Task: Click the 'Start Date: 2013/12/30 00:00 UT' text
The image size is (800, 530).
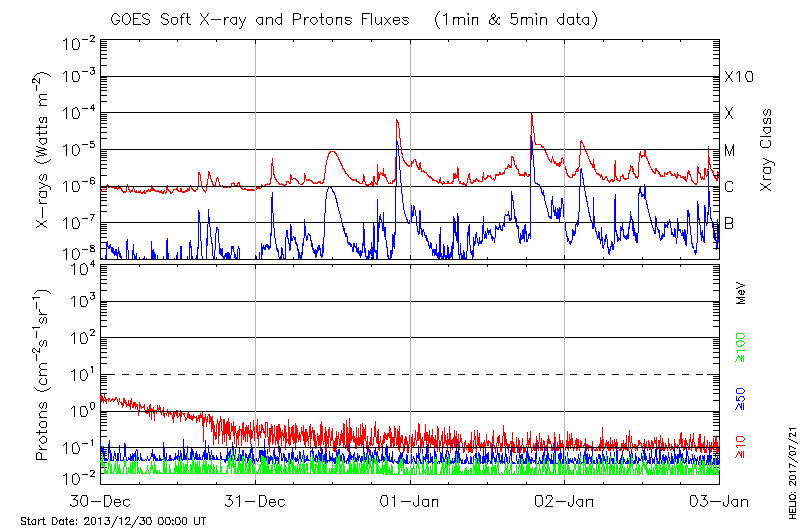Action: [113, 521]
